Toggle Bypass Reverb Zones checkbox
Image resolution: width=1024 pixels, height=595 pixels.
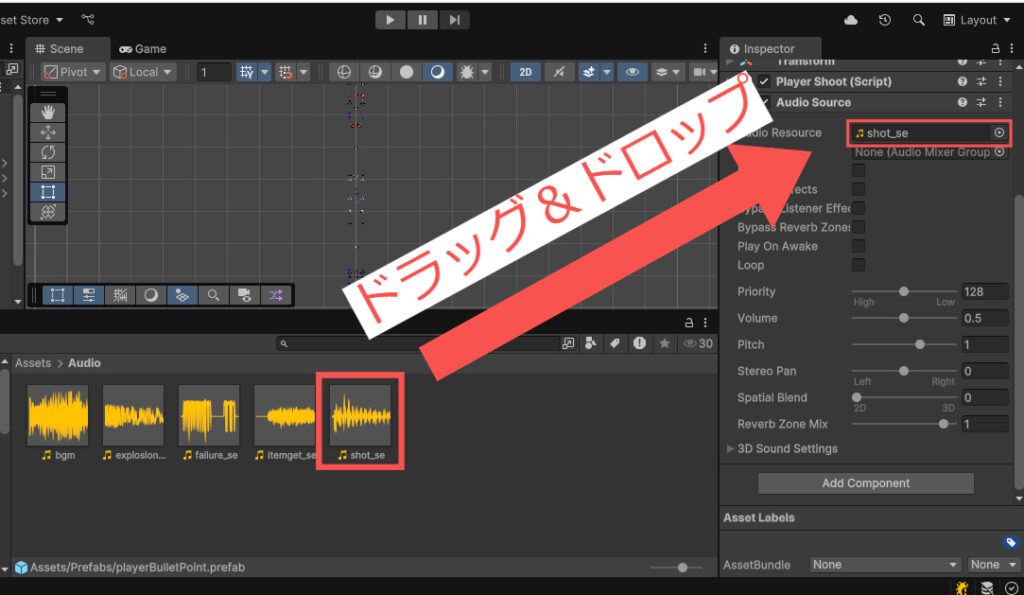(x=858, y=227)
